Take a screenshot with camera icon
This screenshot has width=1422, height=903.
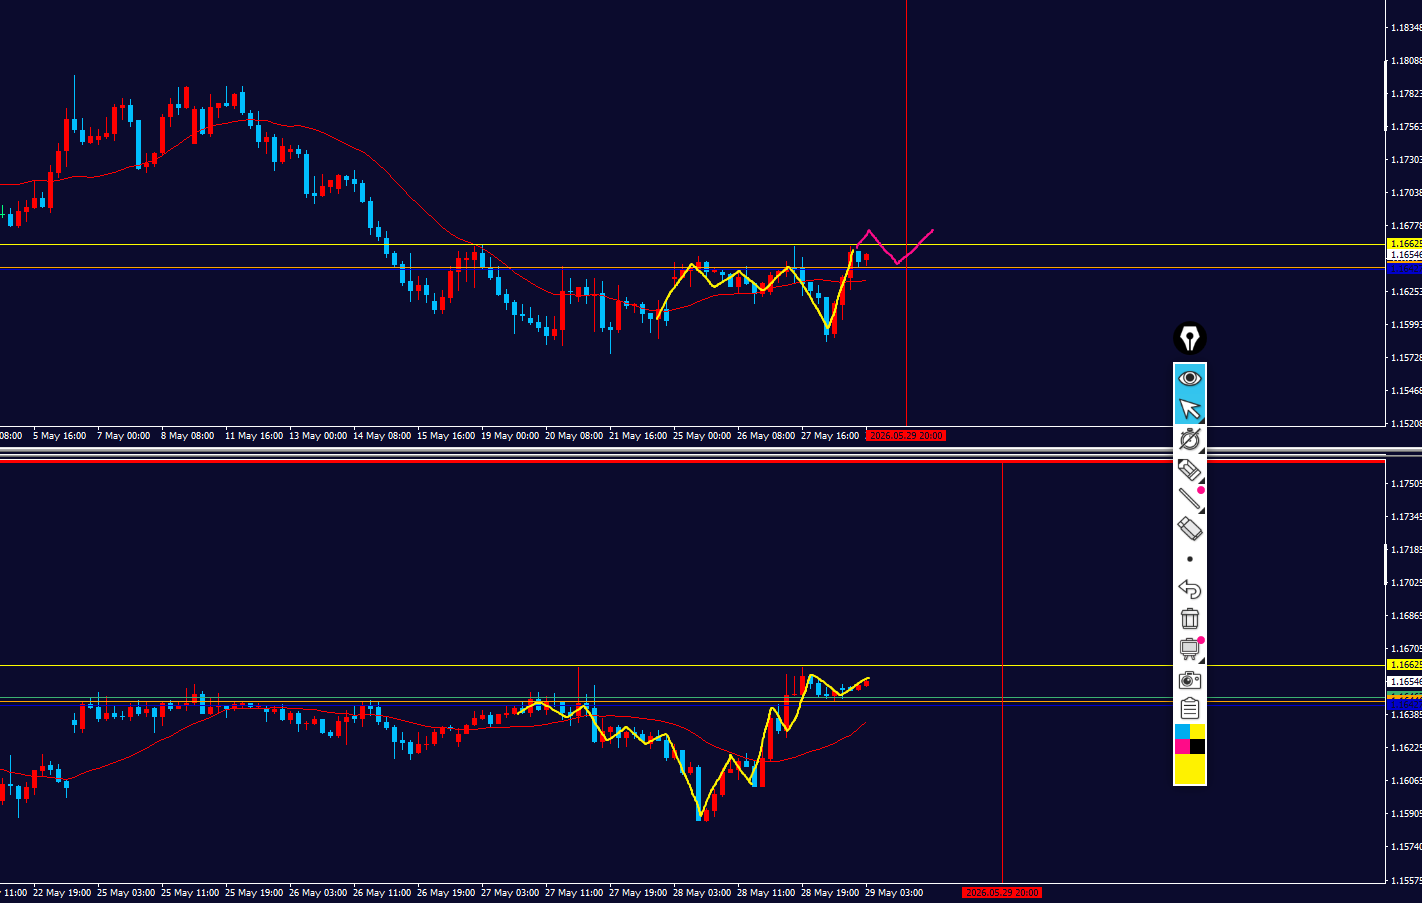[1189, 680]
